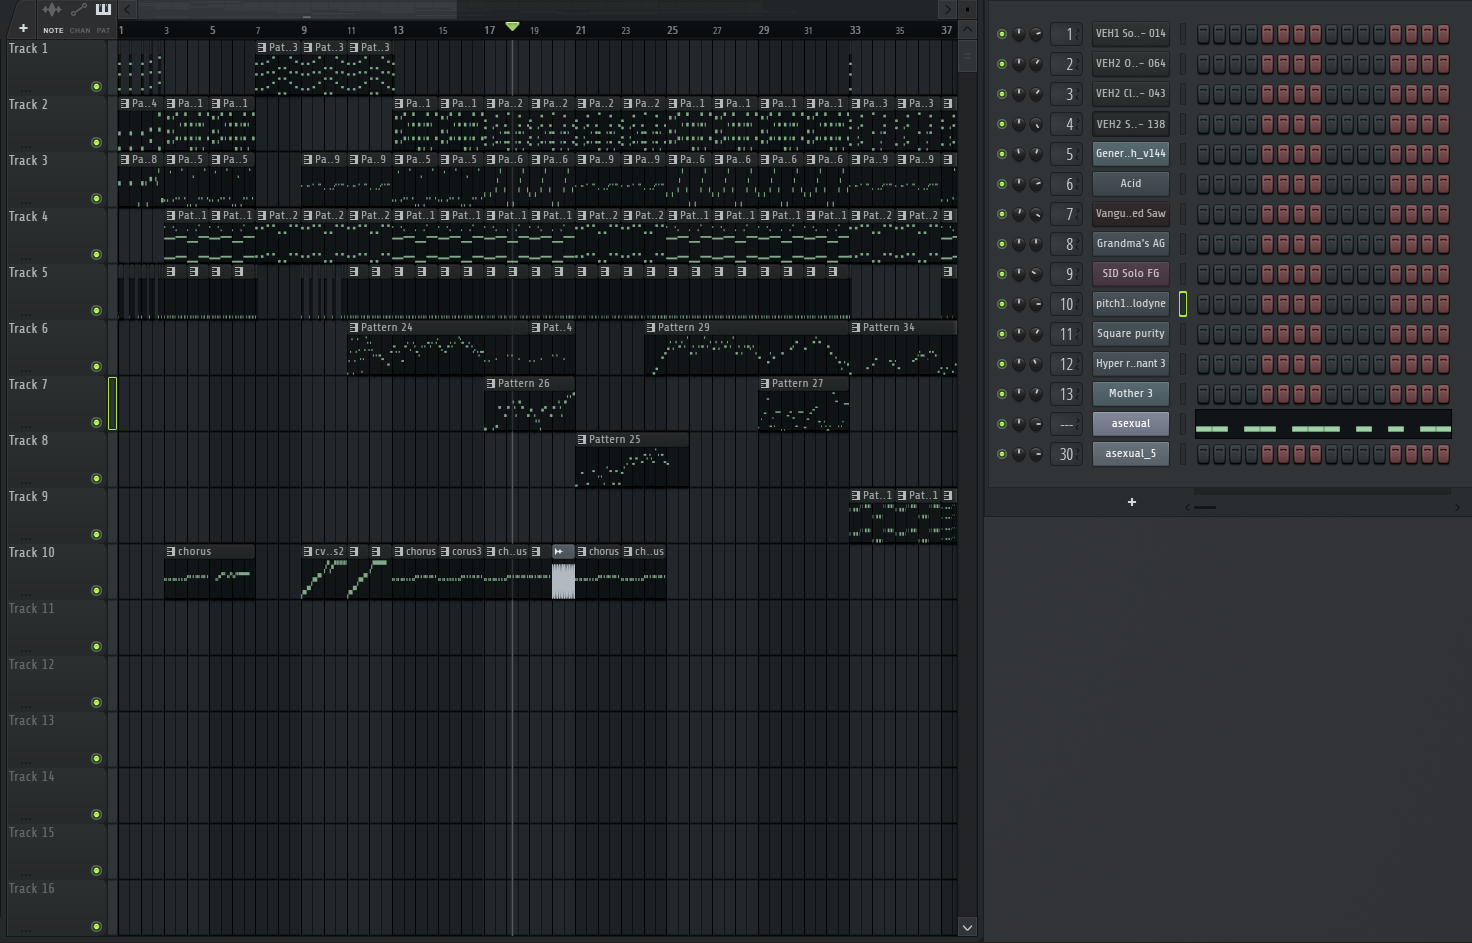This screenshot has height=943, width=1472.
Task: Click the audio waveform NOTE icon
Action: pyautogui.click(x=52, y=10)
